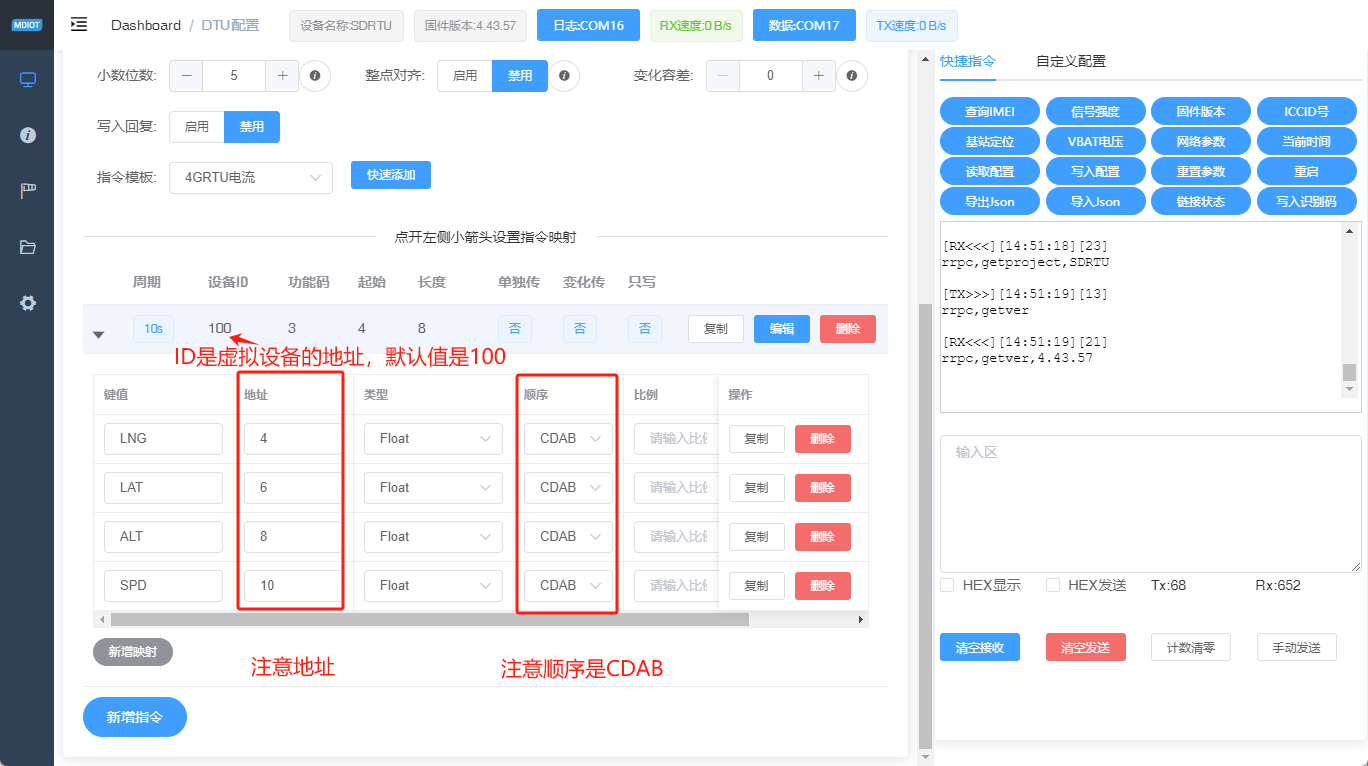Click the 输入区 text area
1368x766 pixels.
coord(1151,504)
